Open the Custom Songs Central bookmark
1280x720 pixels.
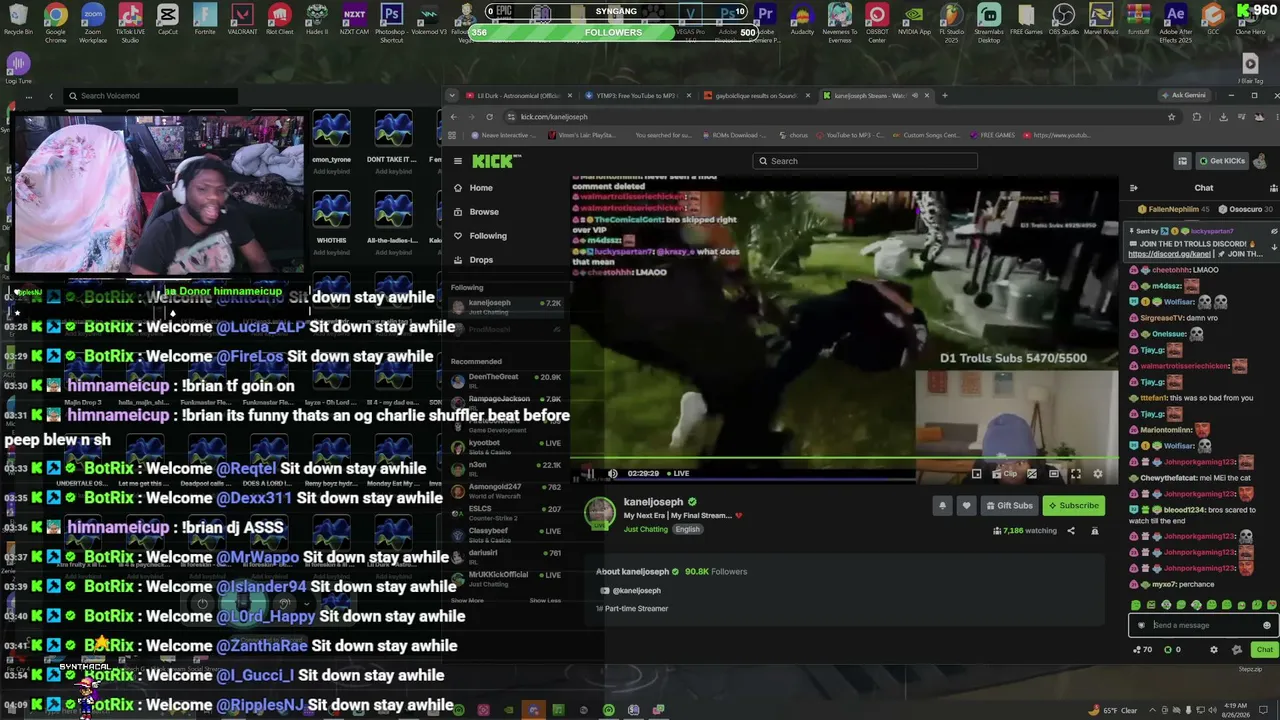(x=926, y=135)
